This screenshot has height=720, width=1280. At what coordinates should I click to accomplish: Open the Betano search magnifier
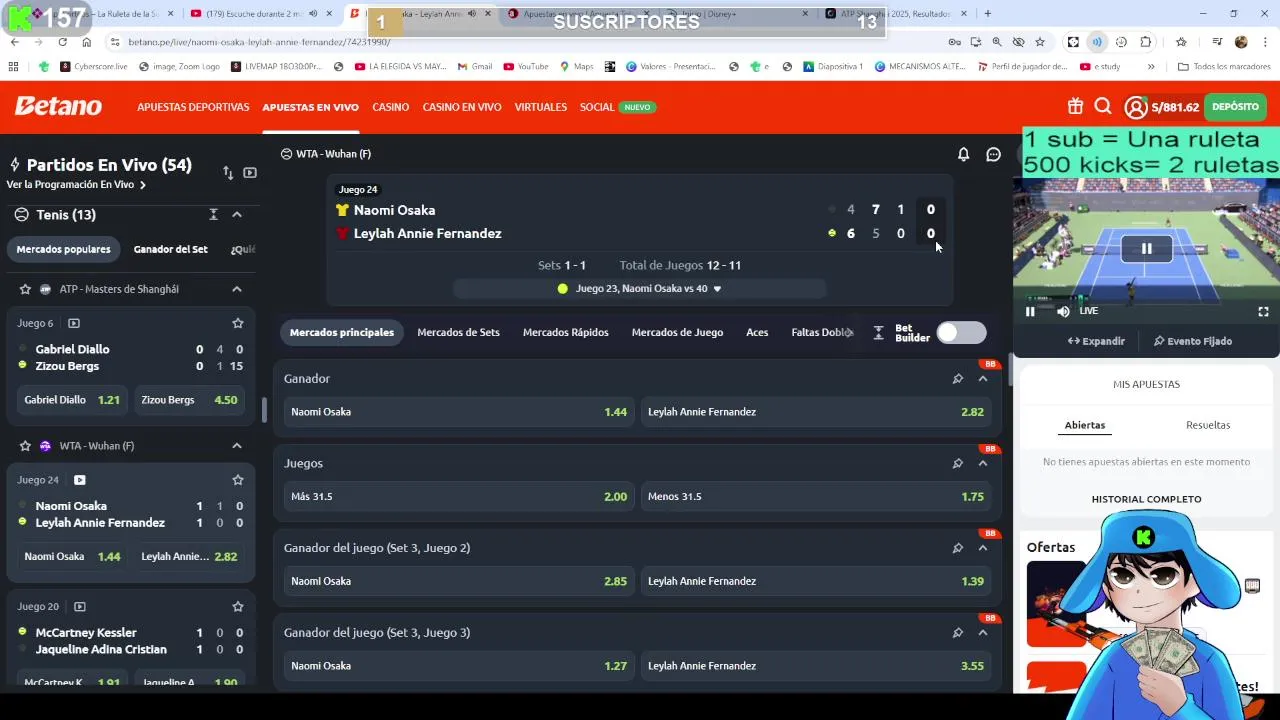(1103, 107)
